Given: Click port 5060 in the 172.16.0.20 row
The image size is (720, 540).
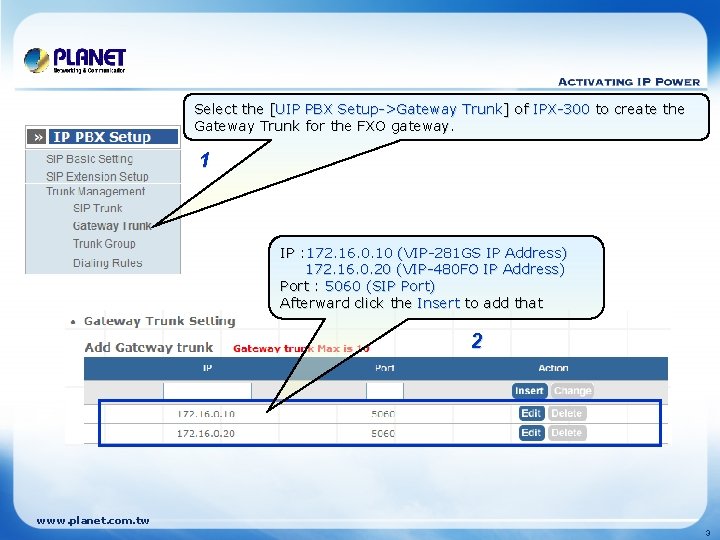Looking at the screenshot, I should [383, 433].
